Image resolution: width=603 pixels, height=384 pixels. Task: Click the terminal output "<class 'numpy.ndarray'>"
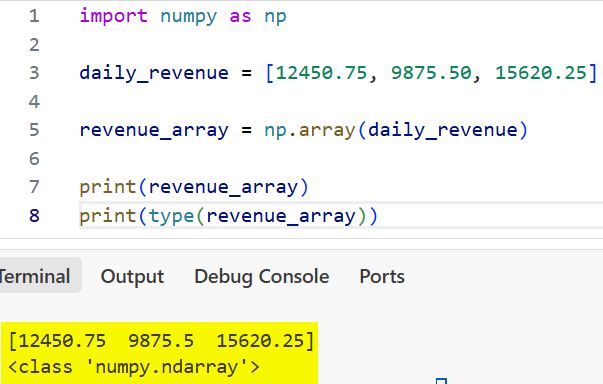tap(134, 367)
